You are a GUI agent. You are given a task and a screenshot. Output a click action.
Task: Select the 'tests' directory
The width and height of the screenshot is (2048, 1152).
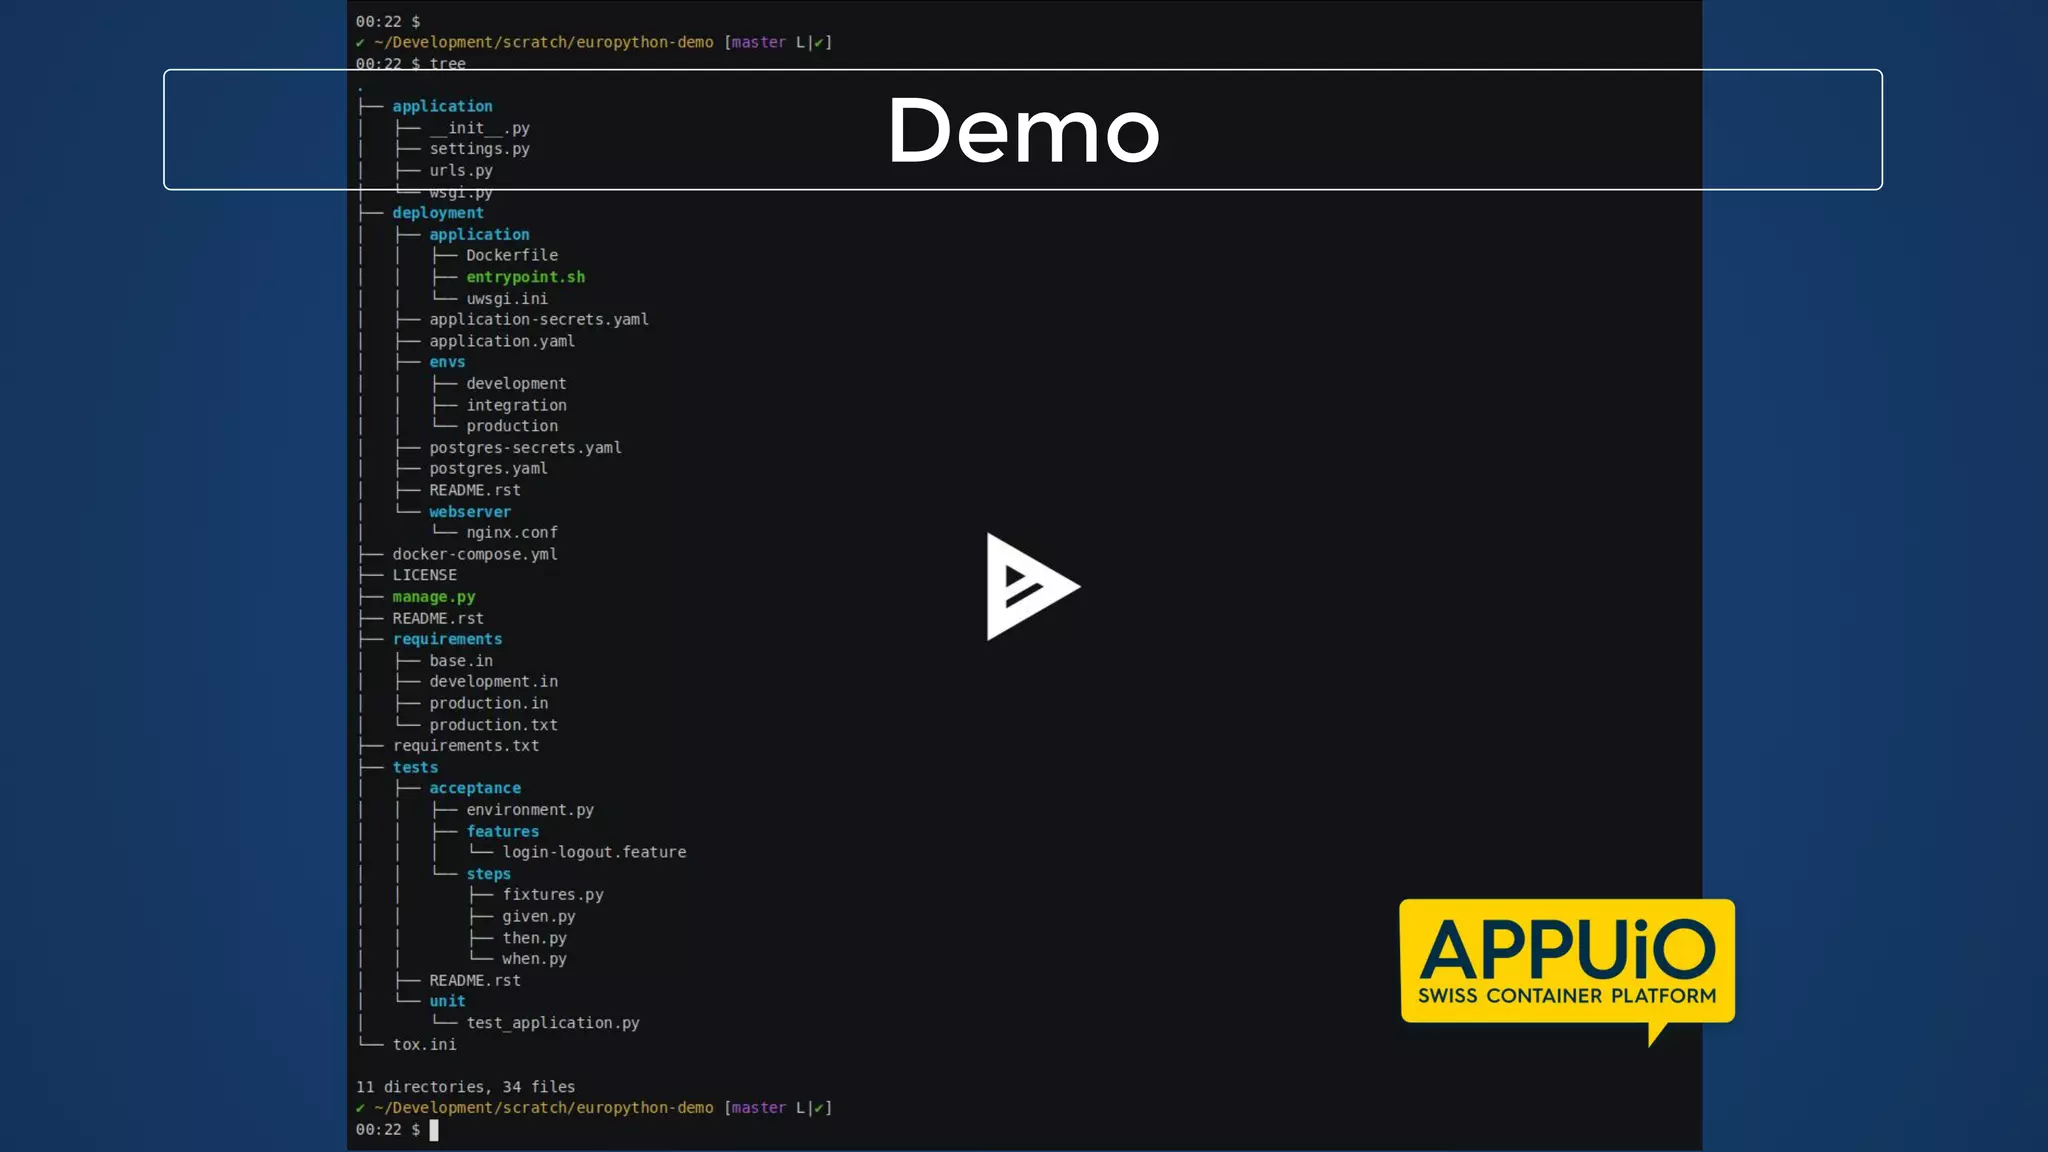click(415, 767)
